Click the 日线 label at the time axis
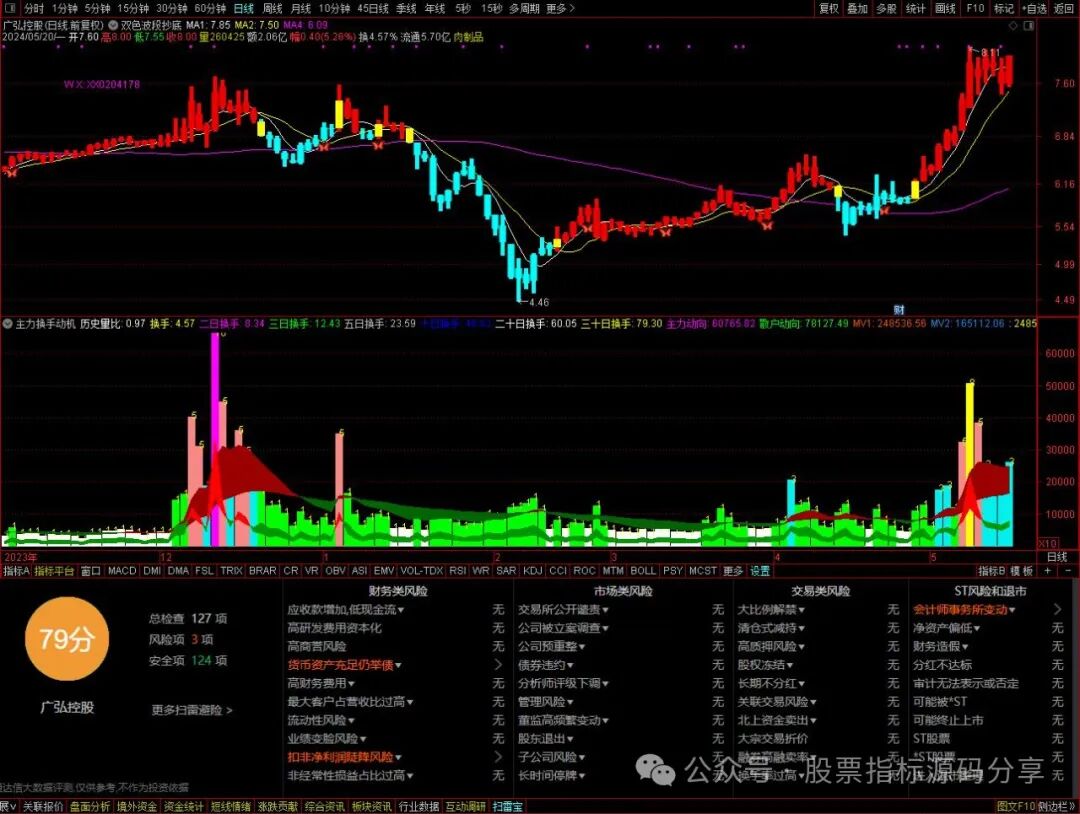The image size is (1080, 814). 1057,557
